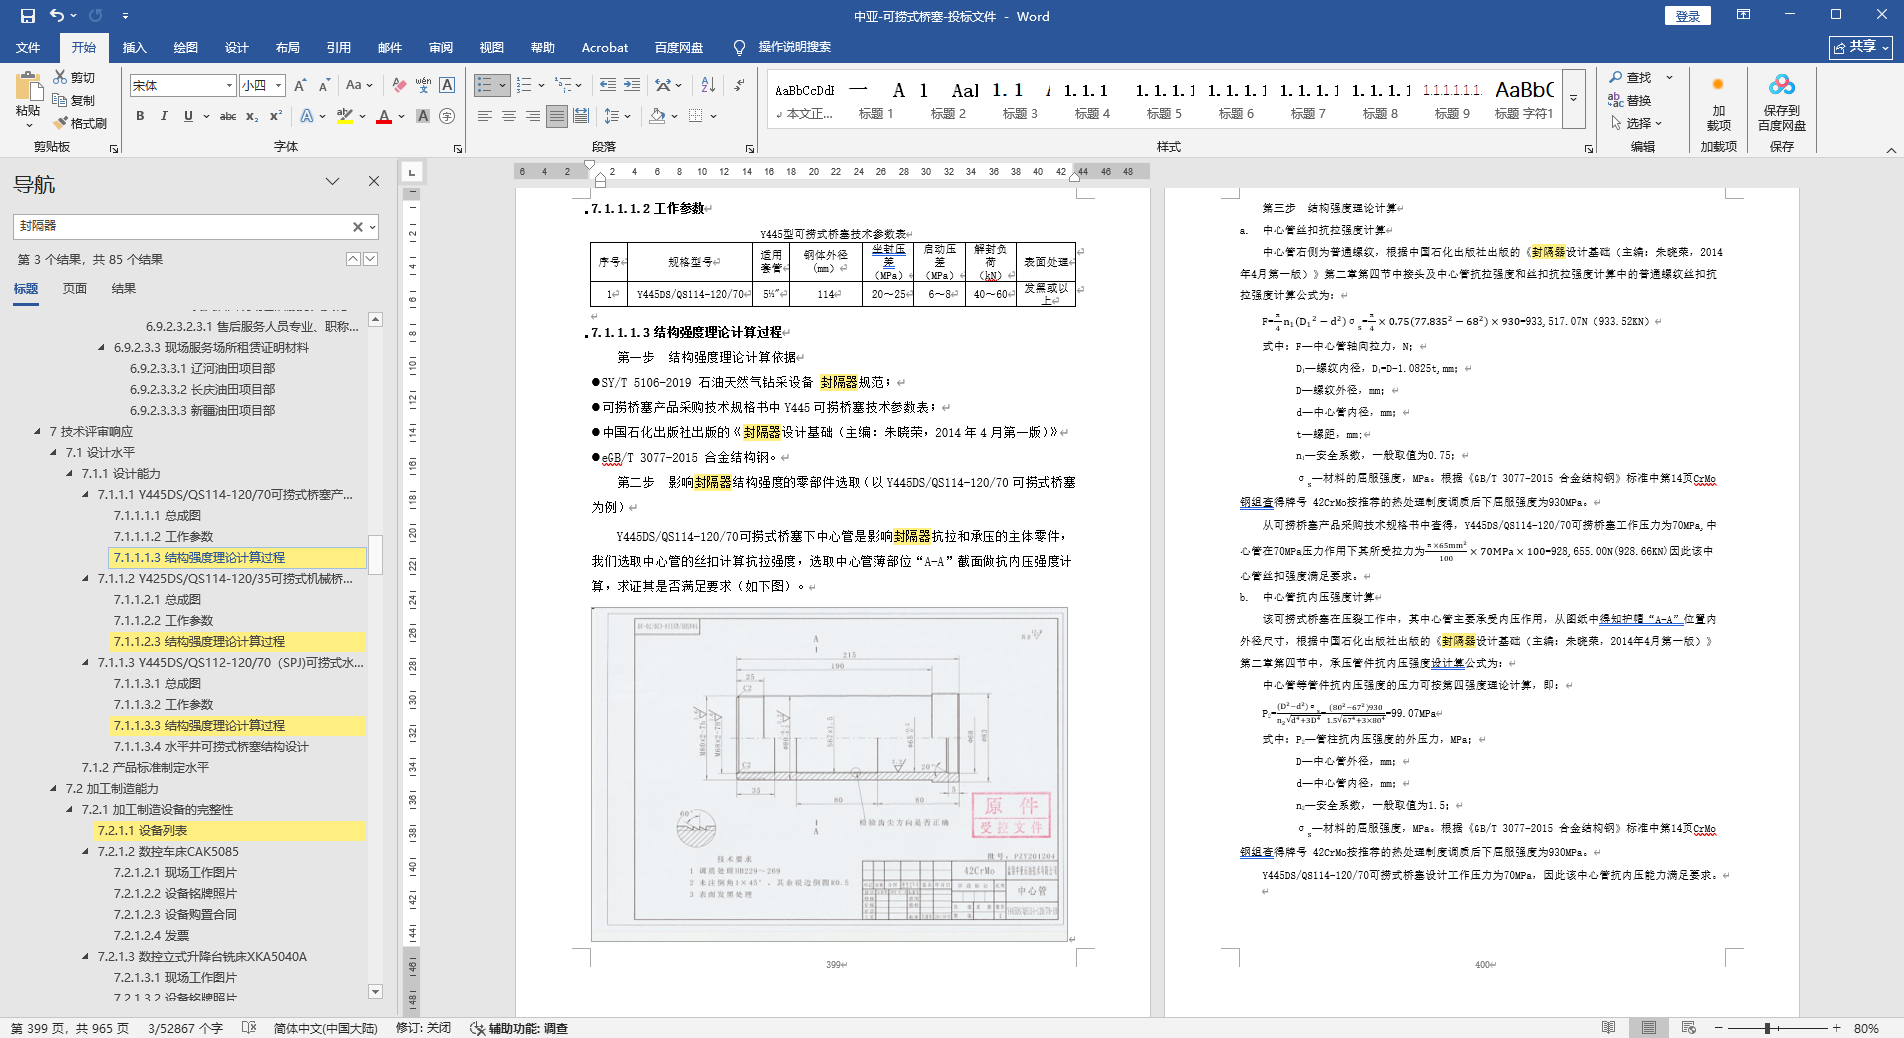This screenshot has height=1038, width=1904.
Task: Open the change case (Aa) dropdown
Action: [358, 86]
